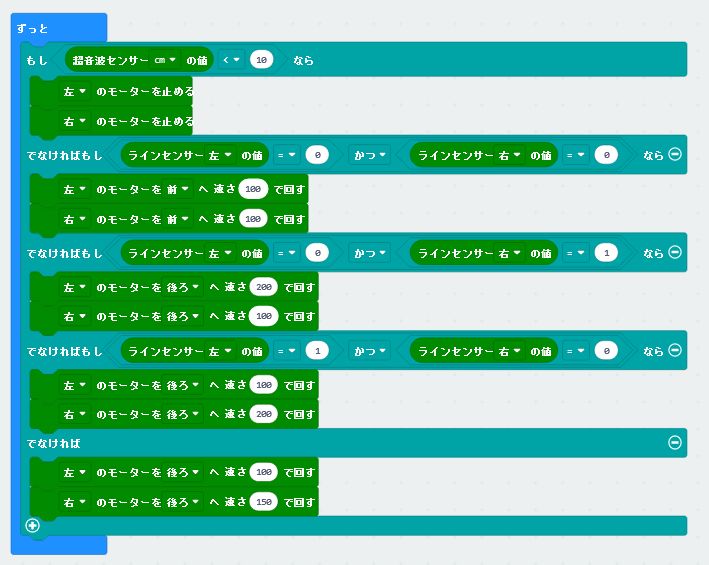Click the final でなければ label
Image resolution: width=709 pixels, height=565 pixels.
pyautogui.click(x=53, y=443)
